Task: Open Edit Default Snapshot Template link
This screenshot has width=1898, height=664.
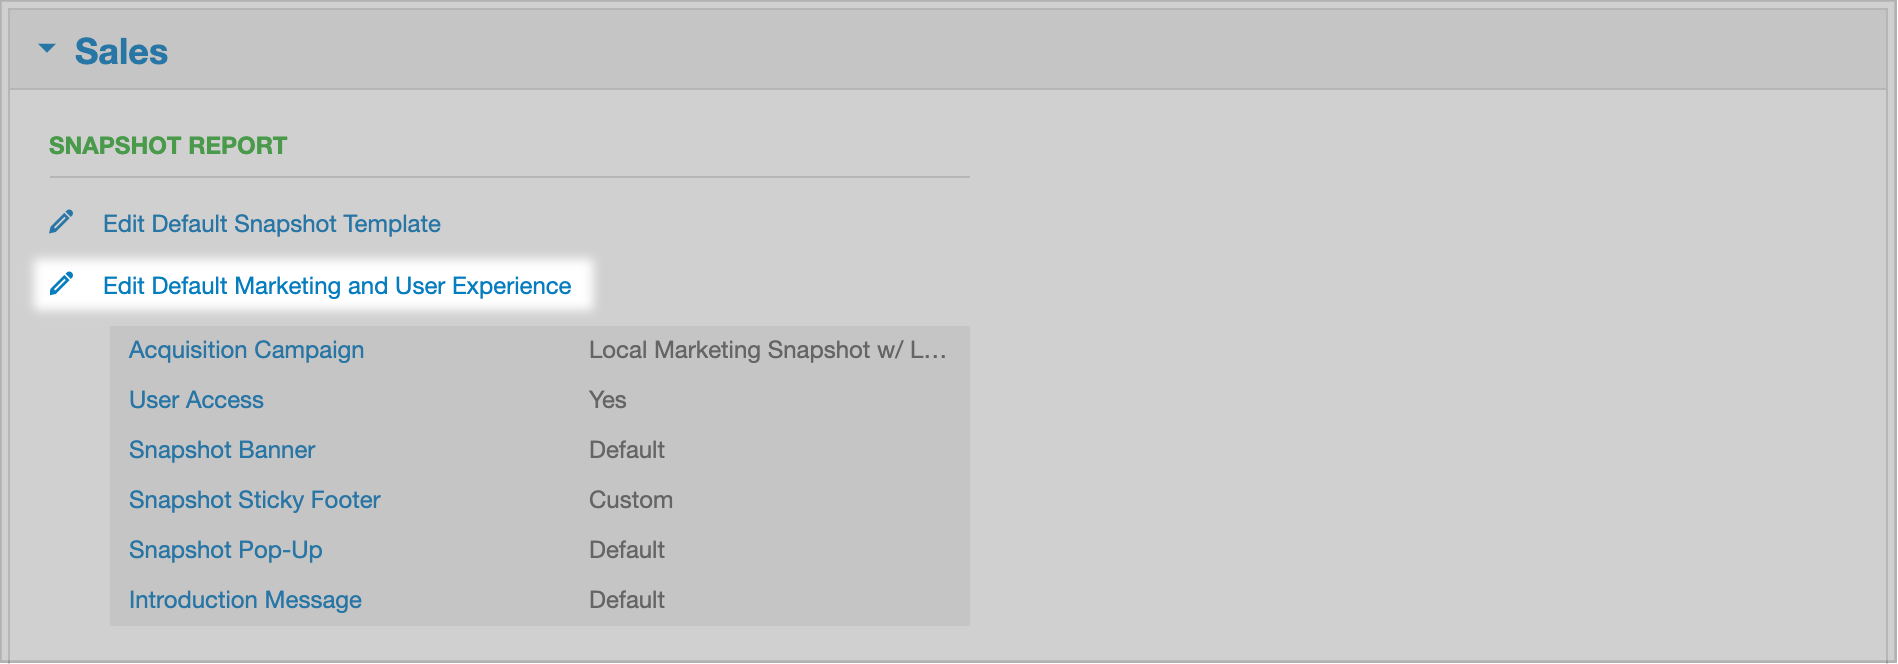Action: point(272,224)
